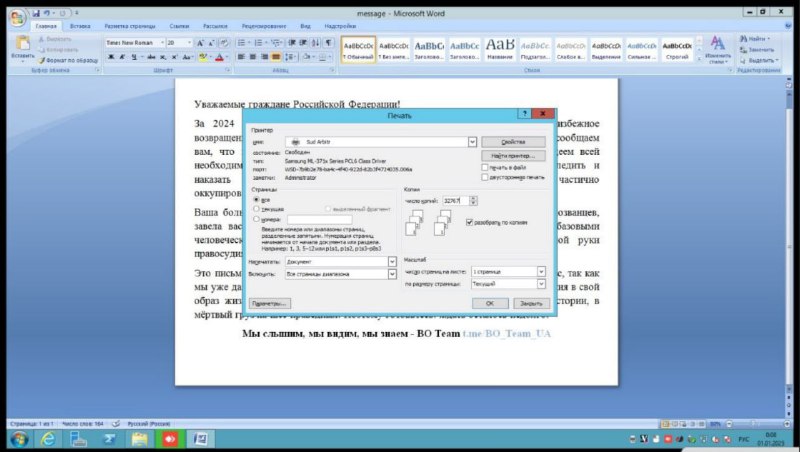Open the highlight color dropdown arrow

click(x=211, y=57)
